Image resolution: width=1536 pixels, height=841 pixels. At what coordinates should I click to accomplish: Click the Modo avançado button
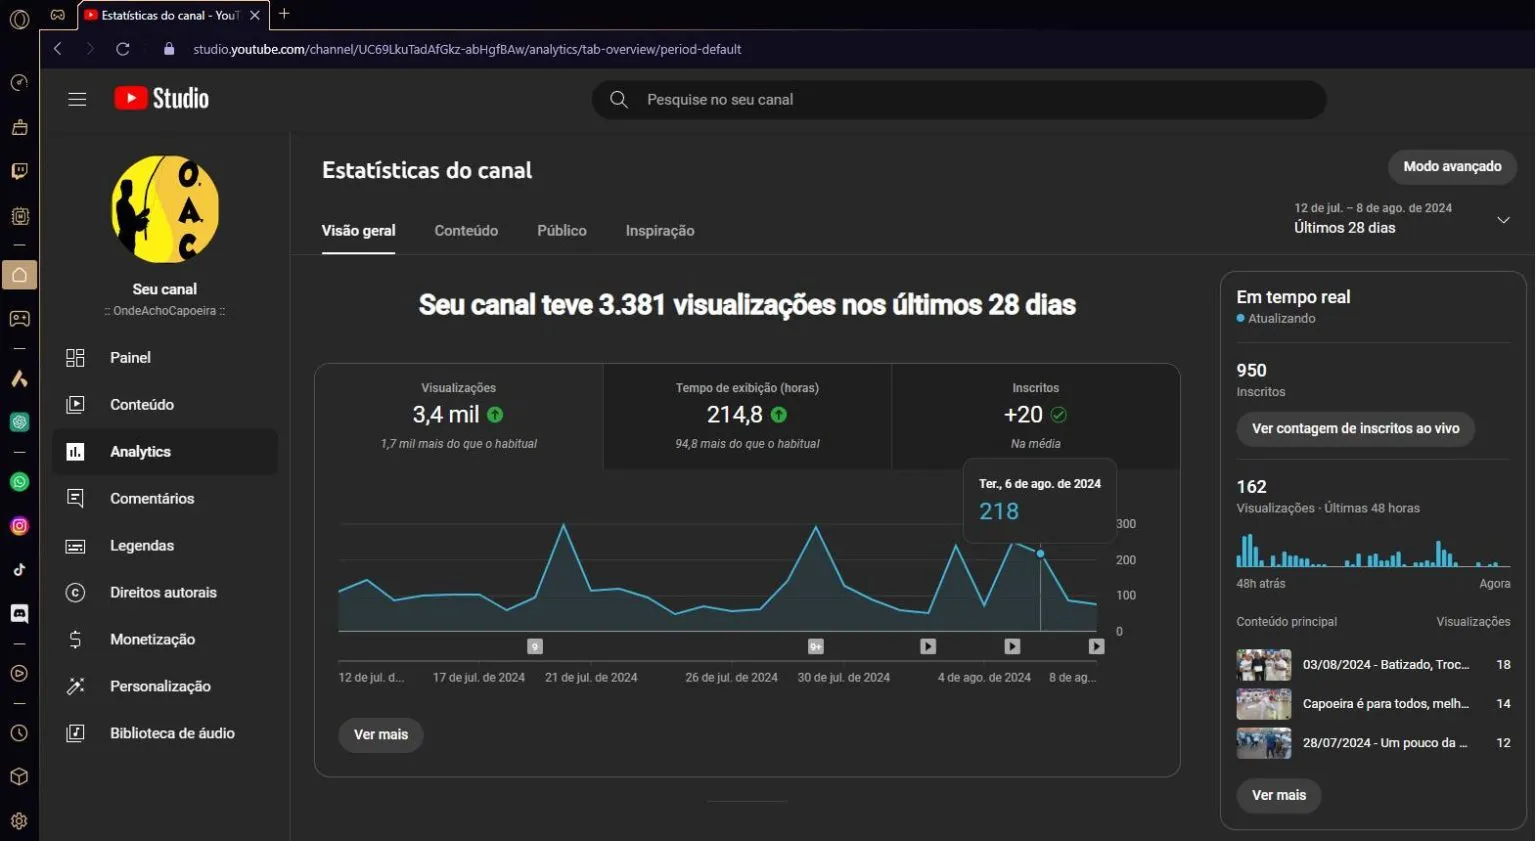pos(1451,167)
